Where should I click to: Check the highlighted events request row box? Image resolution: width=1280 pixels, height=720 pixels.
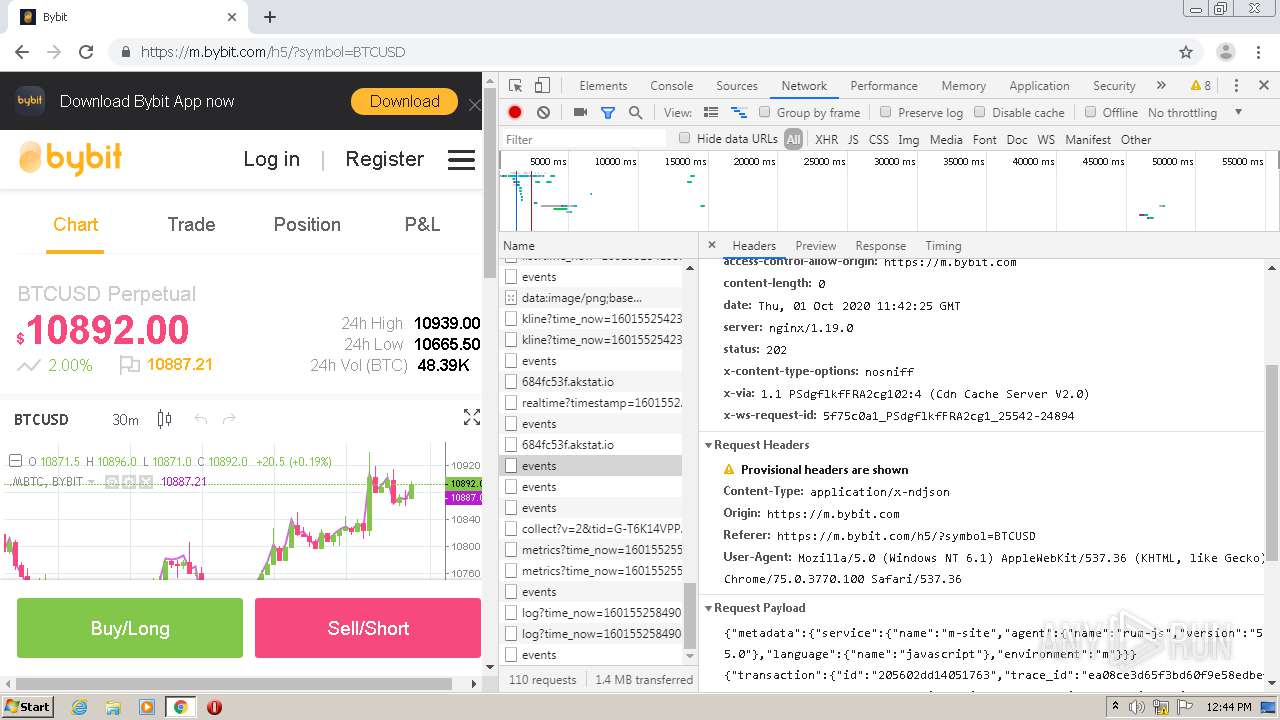(x=511, y=466)
